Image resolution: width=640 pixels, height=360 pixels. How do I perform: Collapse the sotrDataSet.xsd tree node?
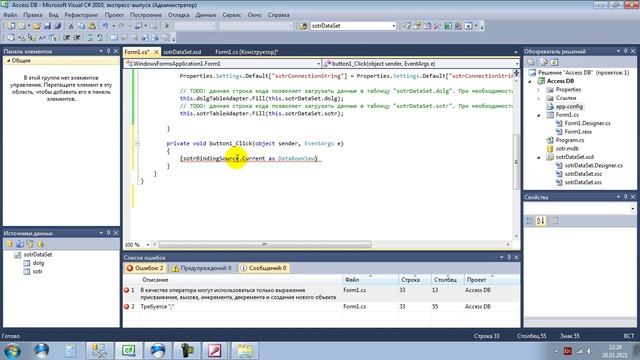539,157
